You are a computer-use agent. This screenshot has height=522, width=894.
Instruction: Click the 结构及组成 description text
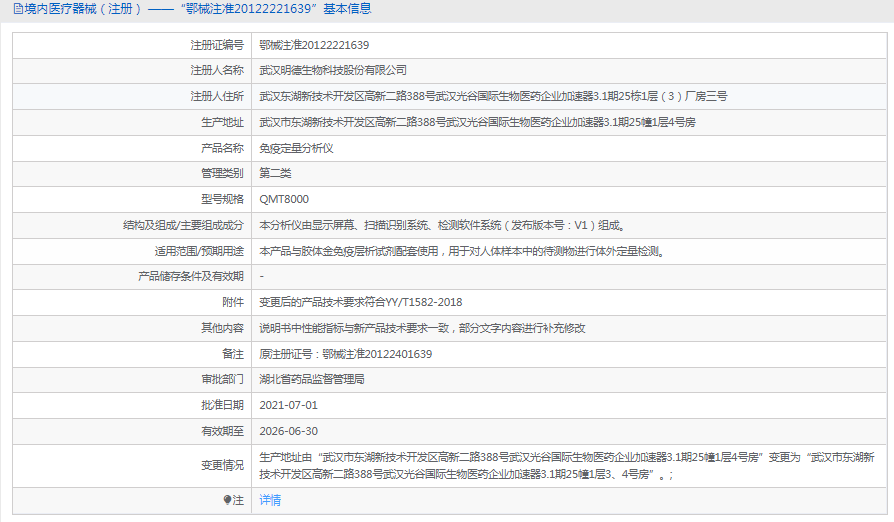[x=444, y=226]
